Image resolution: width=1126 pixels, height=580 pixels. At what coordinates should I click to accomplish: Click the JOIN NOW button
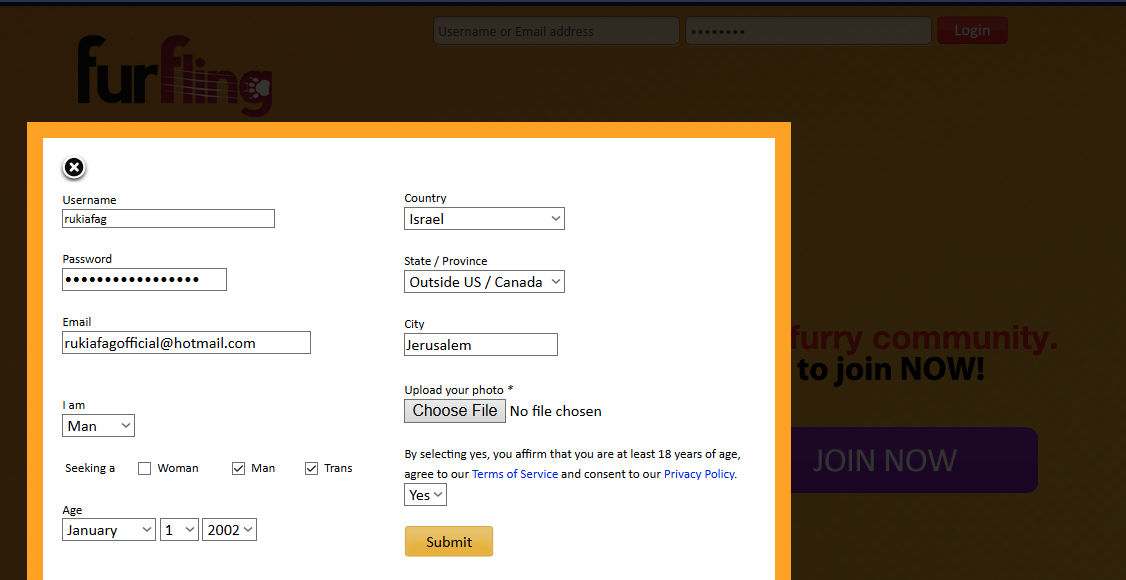coord(913,460)
